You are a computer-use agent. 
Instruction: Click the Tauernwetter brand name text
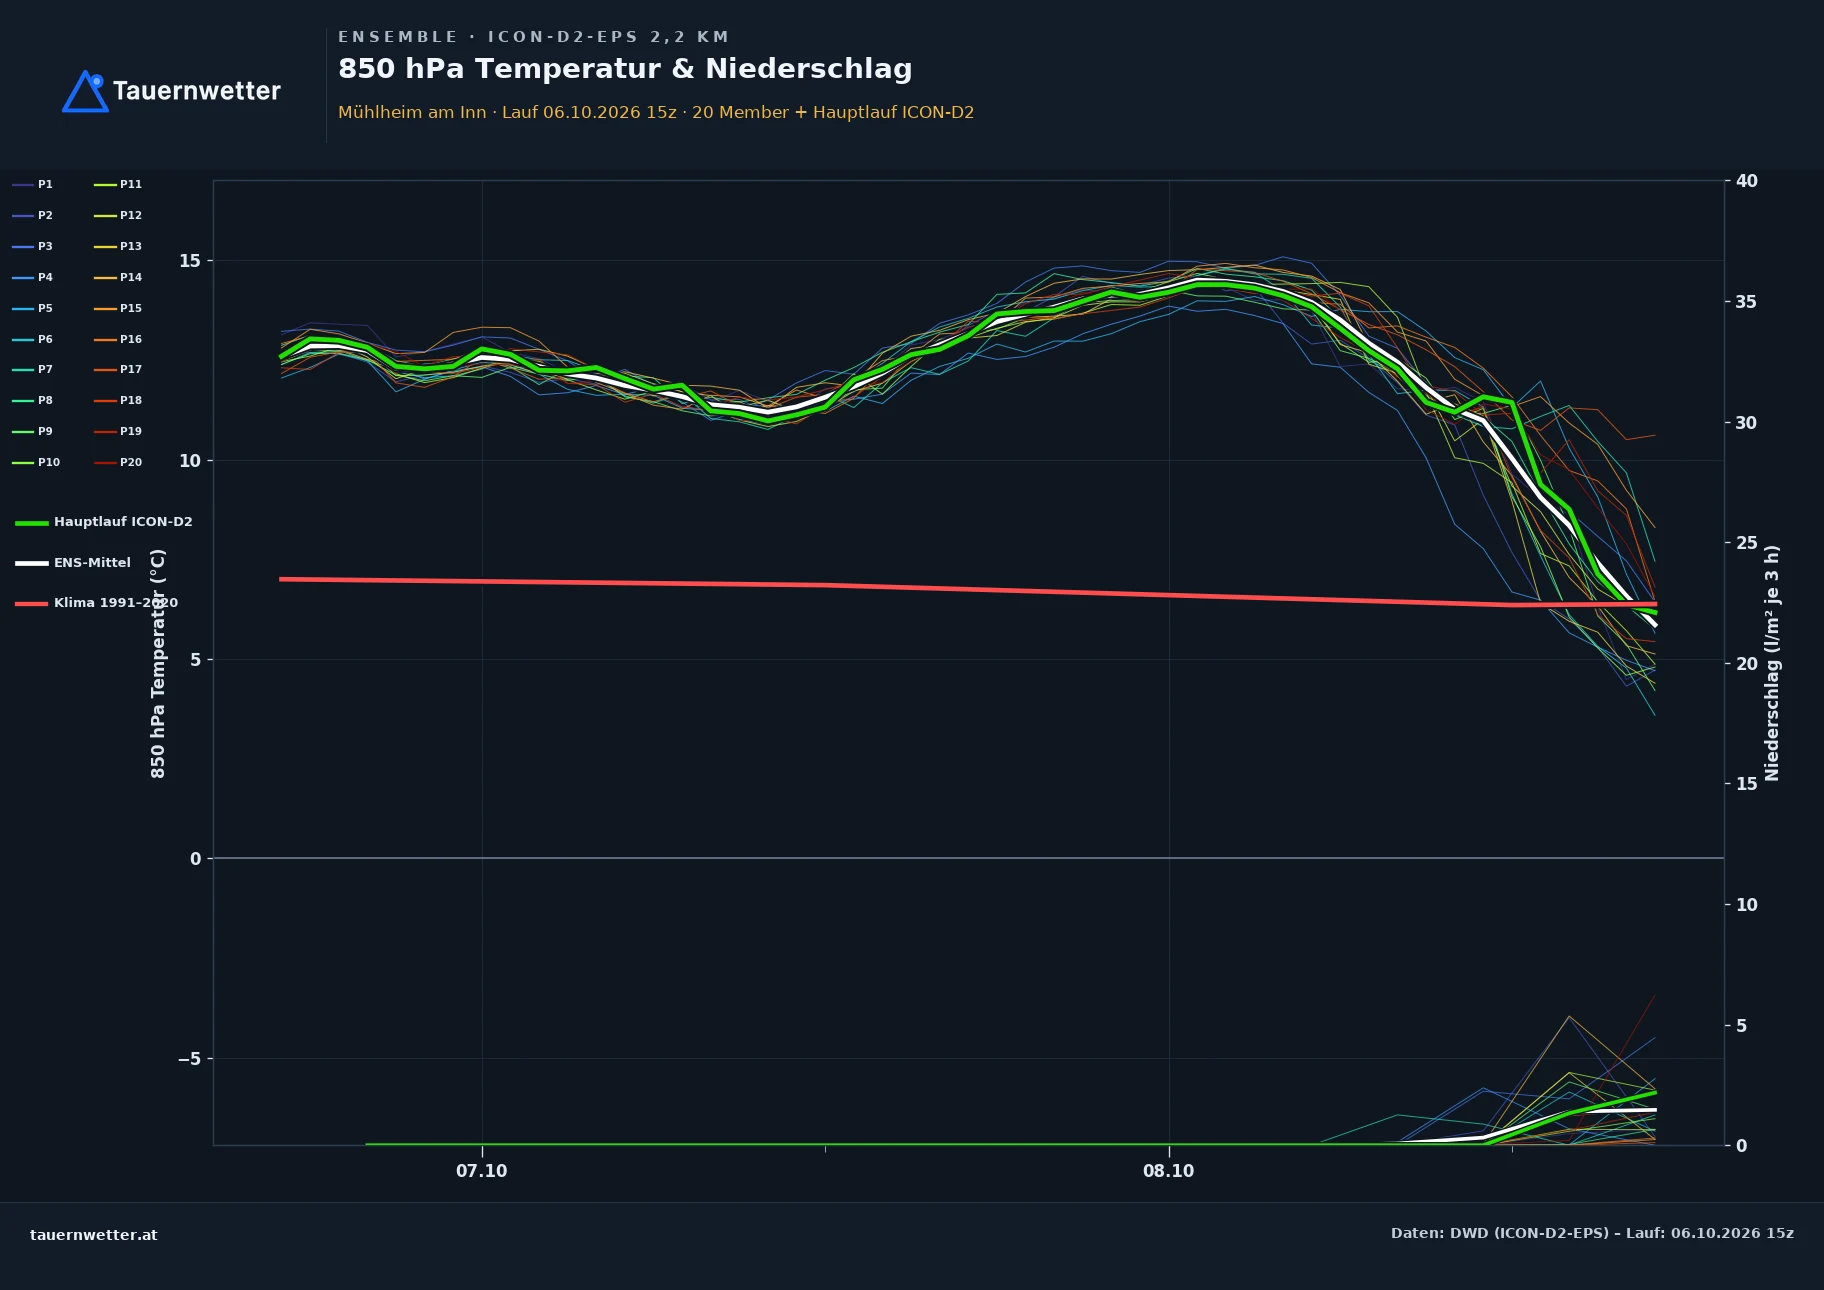pos(197,91)
